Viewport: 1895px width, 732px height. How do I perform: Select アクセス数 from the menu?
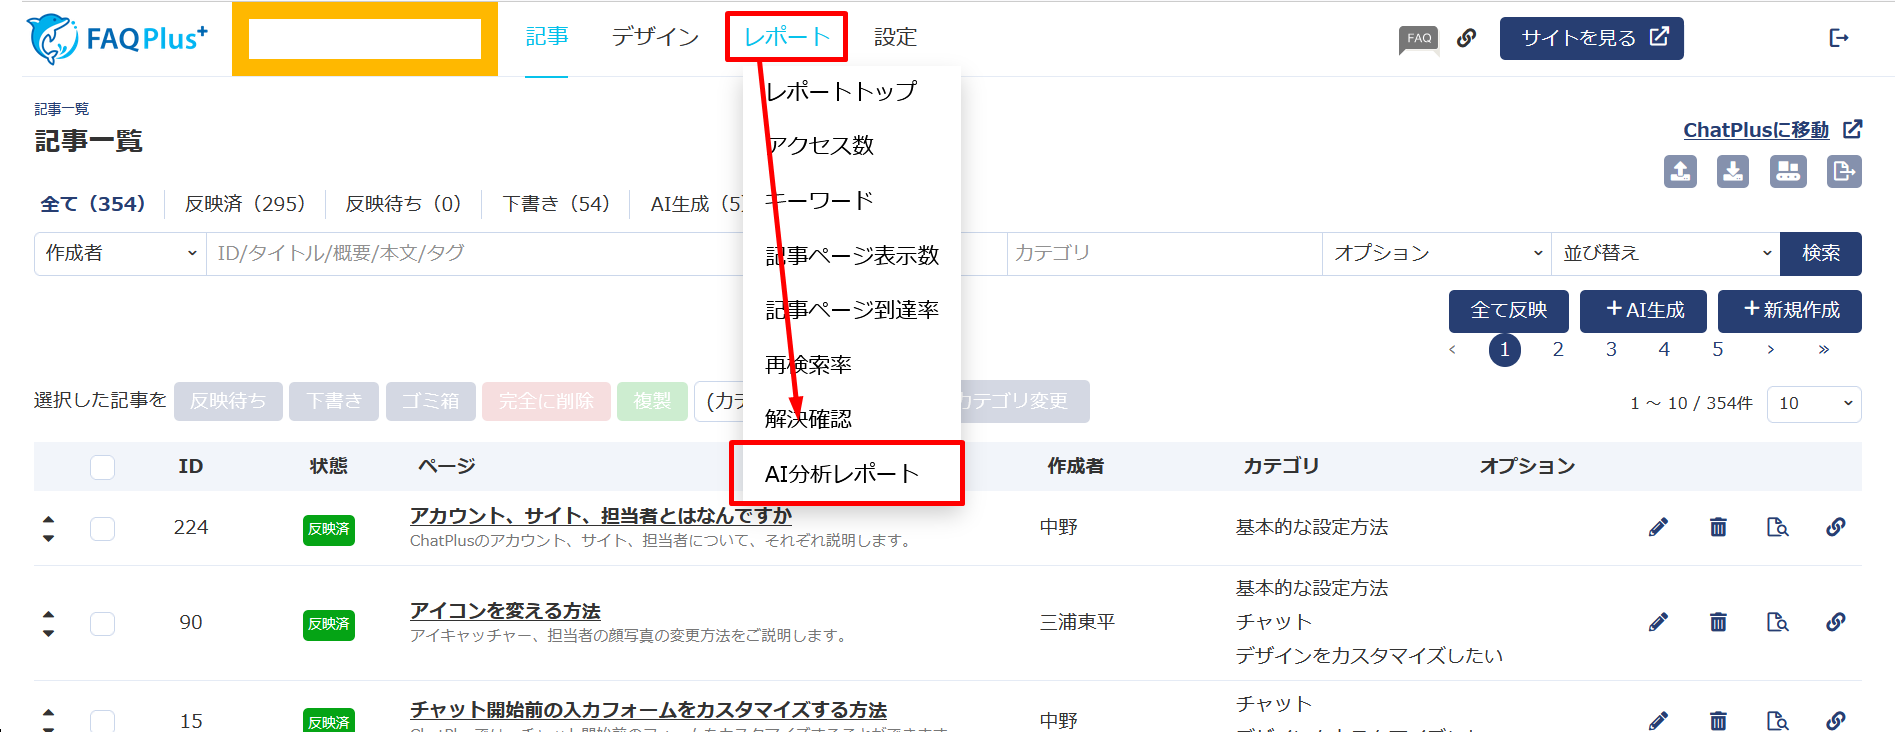tap(820, 145)
